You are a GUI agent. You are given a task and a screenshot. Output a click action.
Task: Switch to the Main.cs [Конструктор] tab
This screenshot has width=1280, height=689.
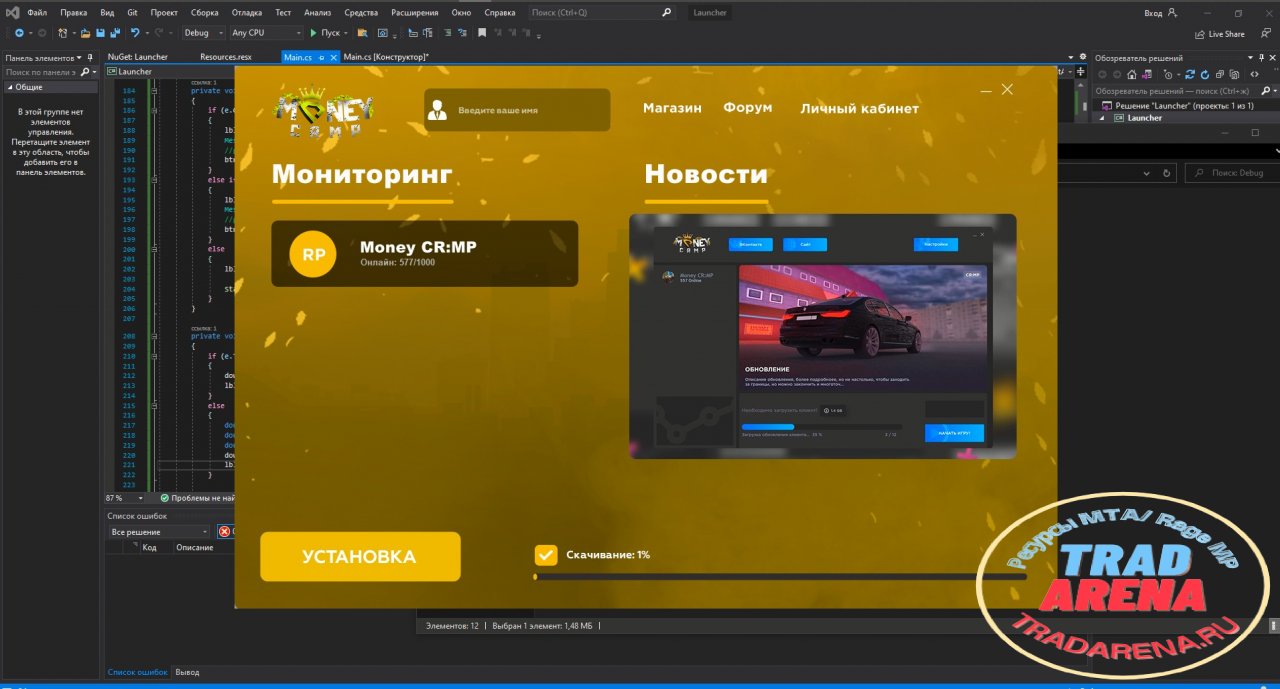click(x=386, y=57)
